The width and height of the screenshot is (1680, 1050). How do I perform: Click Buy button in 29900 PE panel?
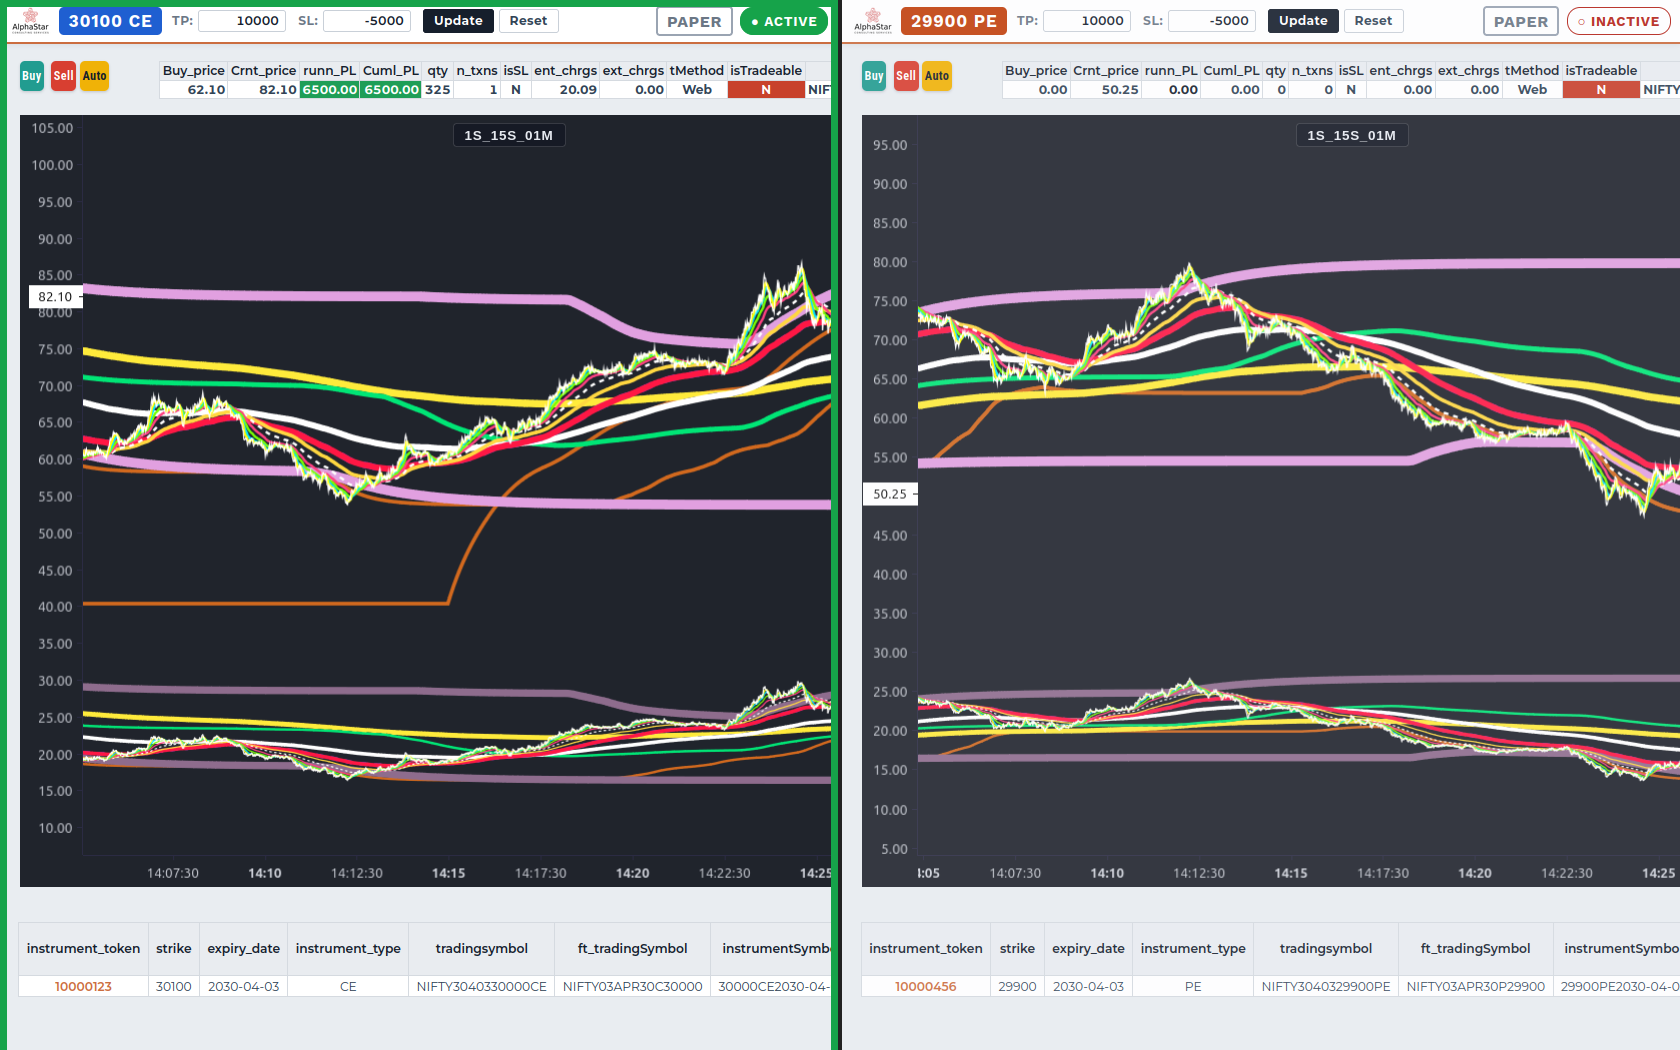(874, 76)
